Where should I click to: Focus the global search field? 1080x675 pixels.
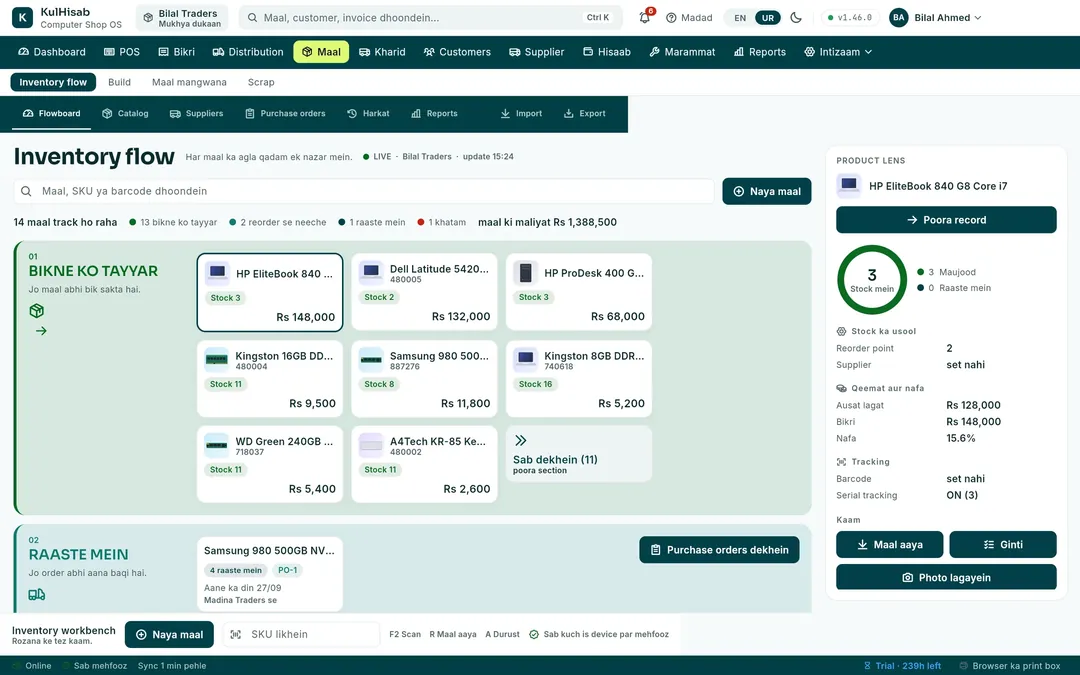(x=430, y=18)
